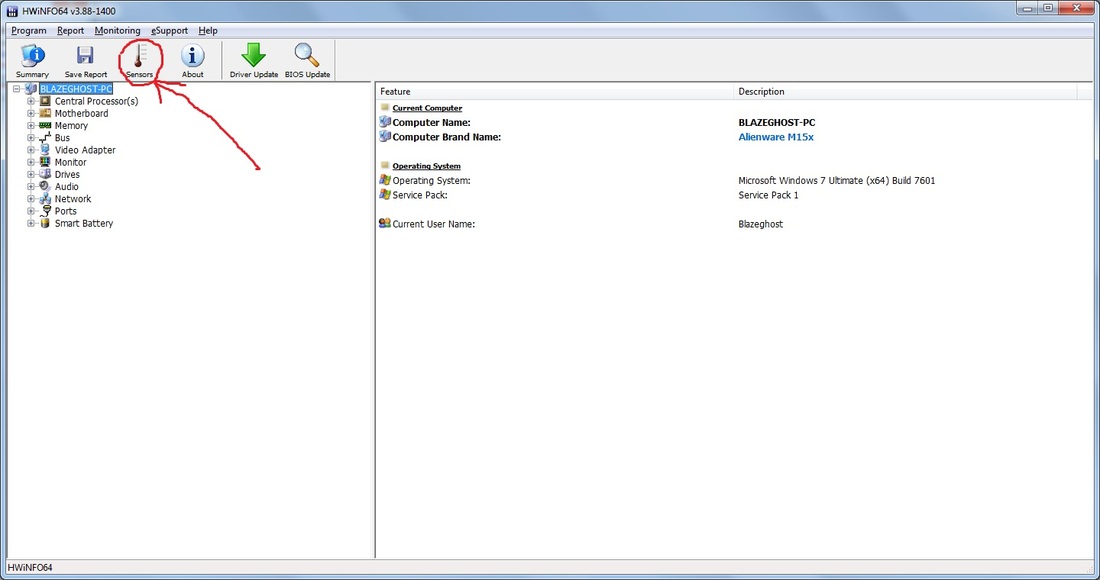
Task: Open the About info icon
Action: [x=192, y=55]
